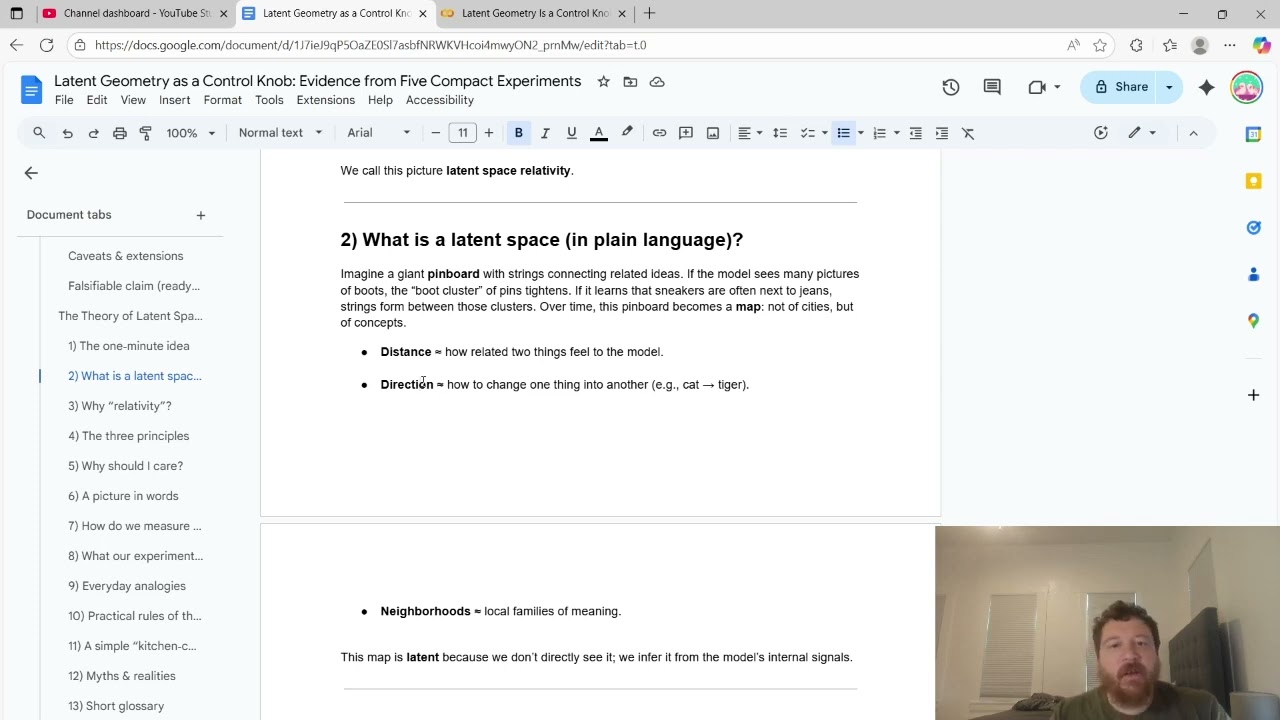Open the Join a call camera button
Screen dimensions: 1280x720
[x=1043, y=87]
